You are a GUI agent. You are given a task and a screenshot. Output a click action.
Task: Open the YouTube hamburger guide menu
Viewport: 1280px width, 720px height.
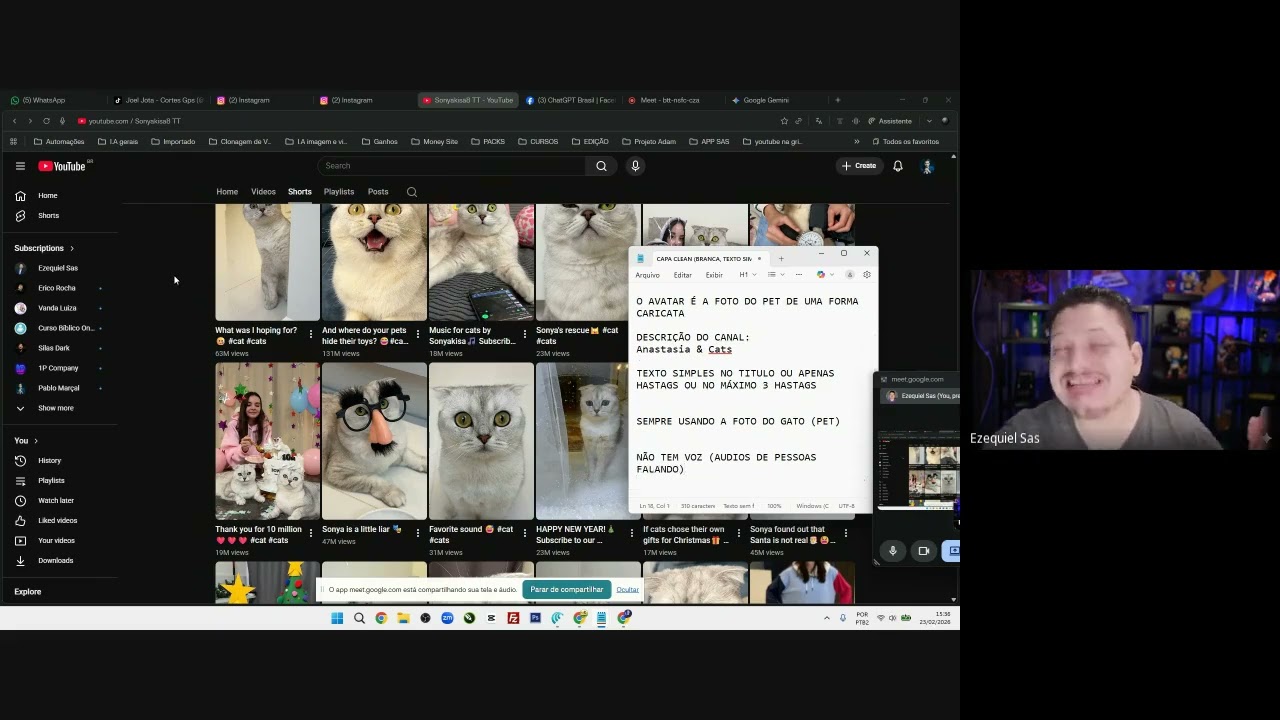click(x=20, y=166)
